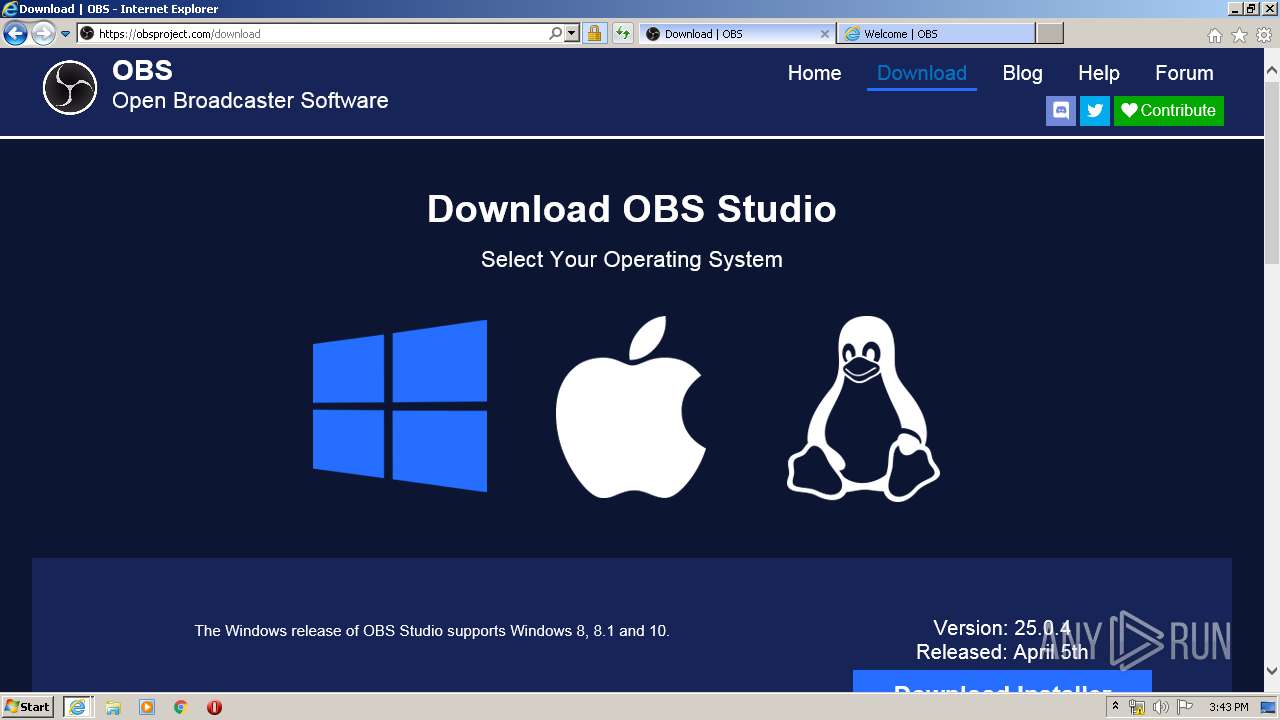Click the refresh page icon

click(623, 33)
